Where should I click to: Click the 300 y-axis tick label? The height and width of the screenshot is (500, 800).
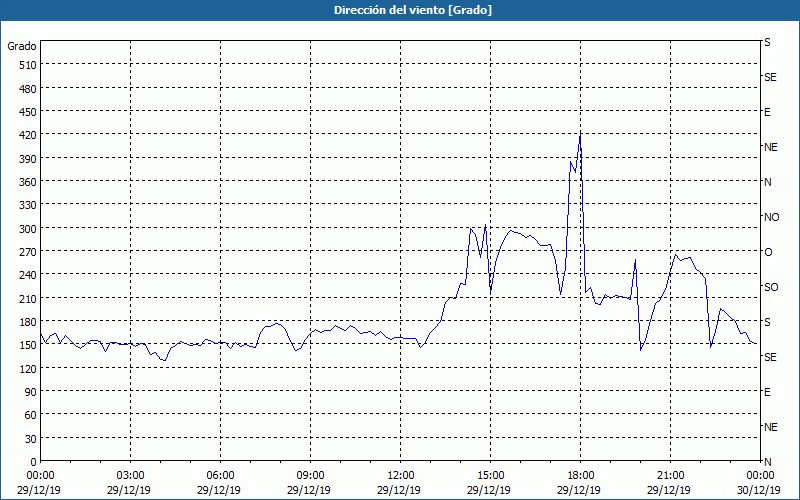tap(28, 229)
